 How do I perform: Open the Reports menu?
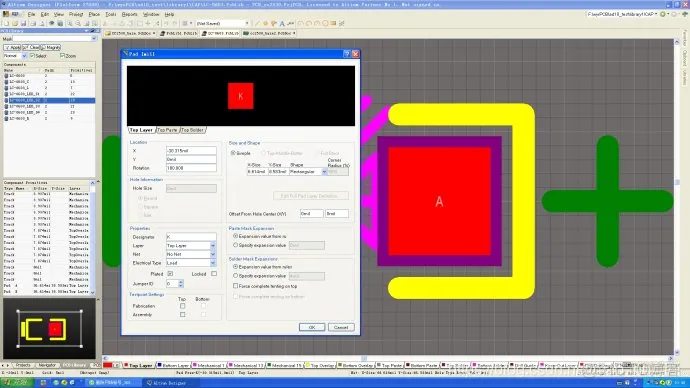pyautogui.click(x=129, y=14)
